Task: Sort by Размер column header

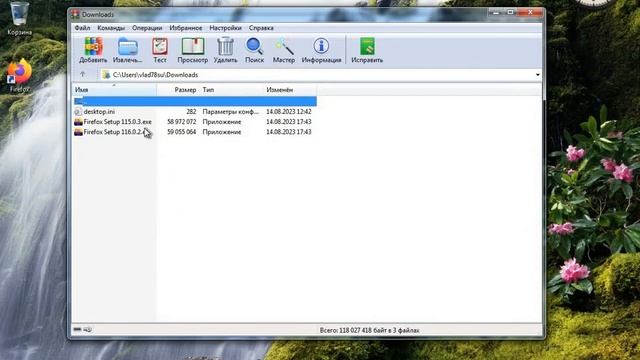Action: (x=178, y=90)
